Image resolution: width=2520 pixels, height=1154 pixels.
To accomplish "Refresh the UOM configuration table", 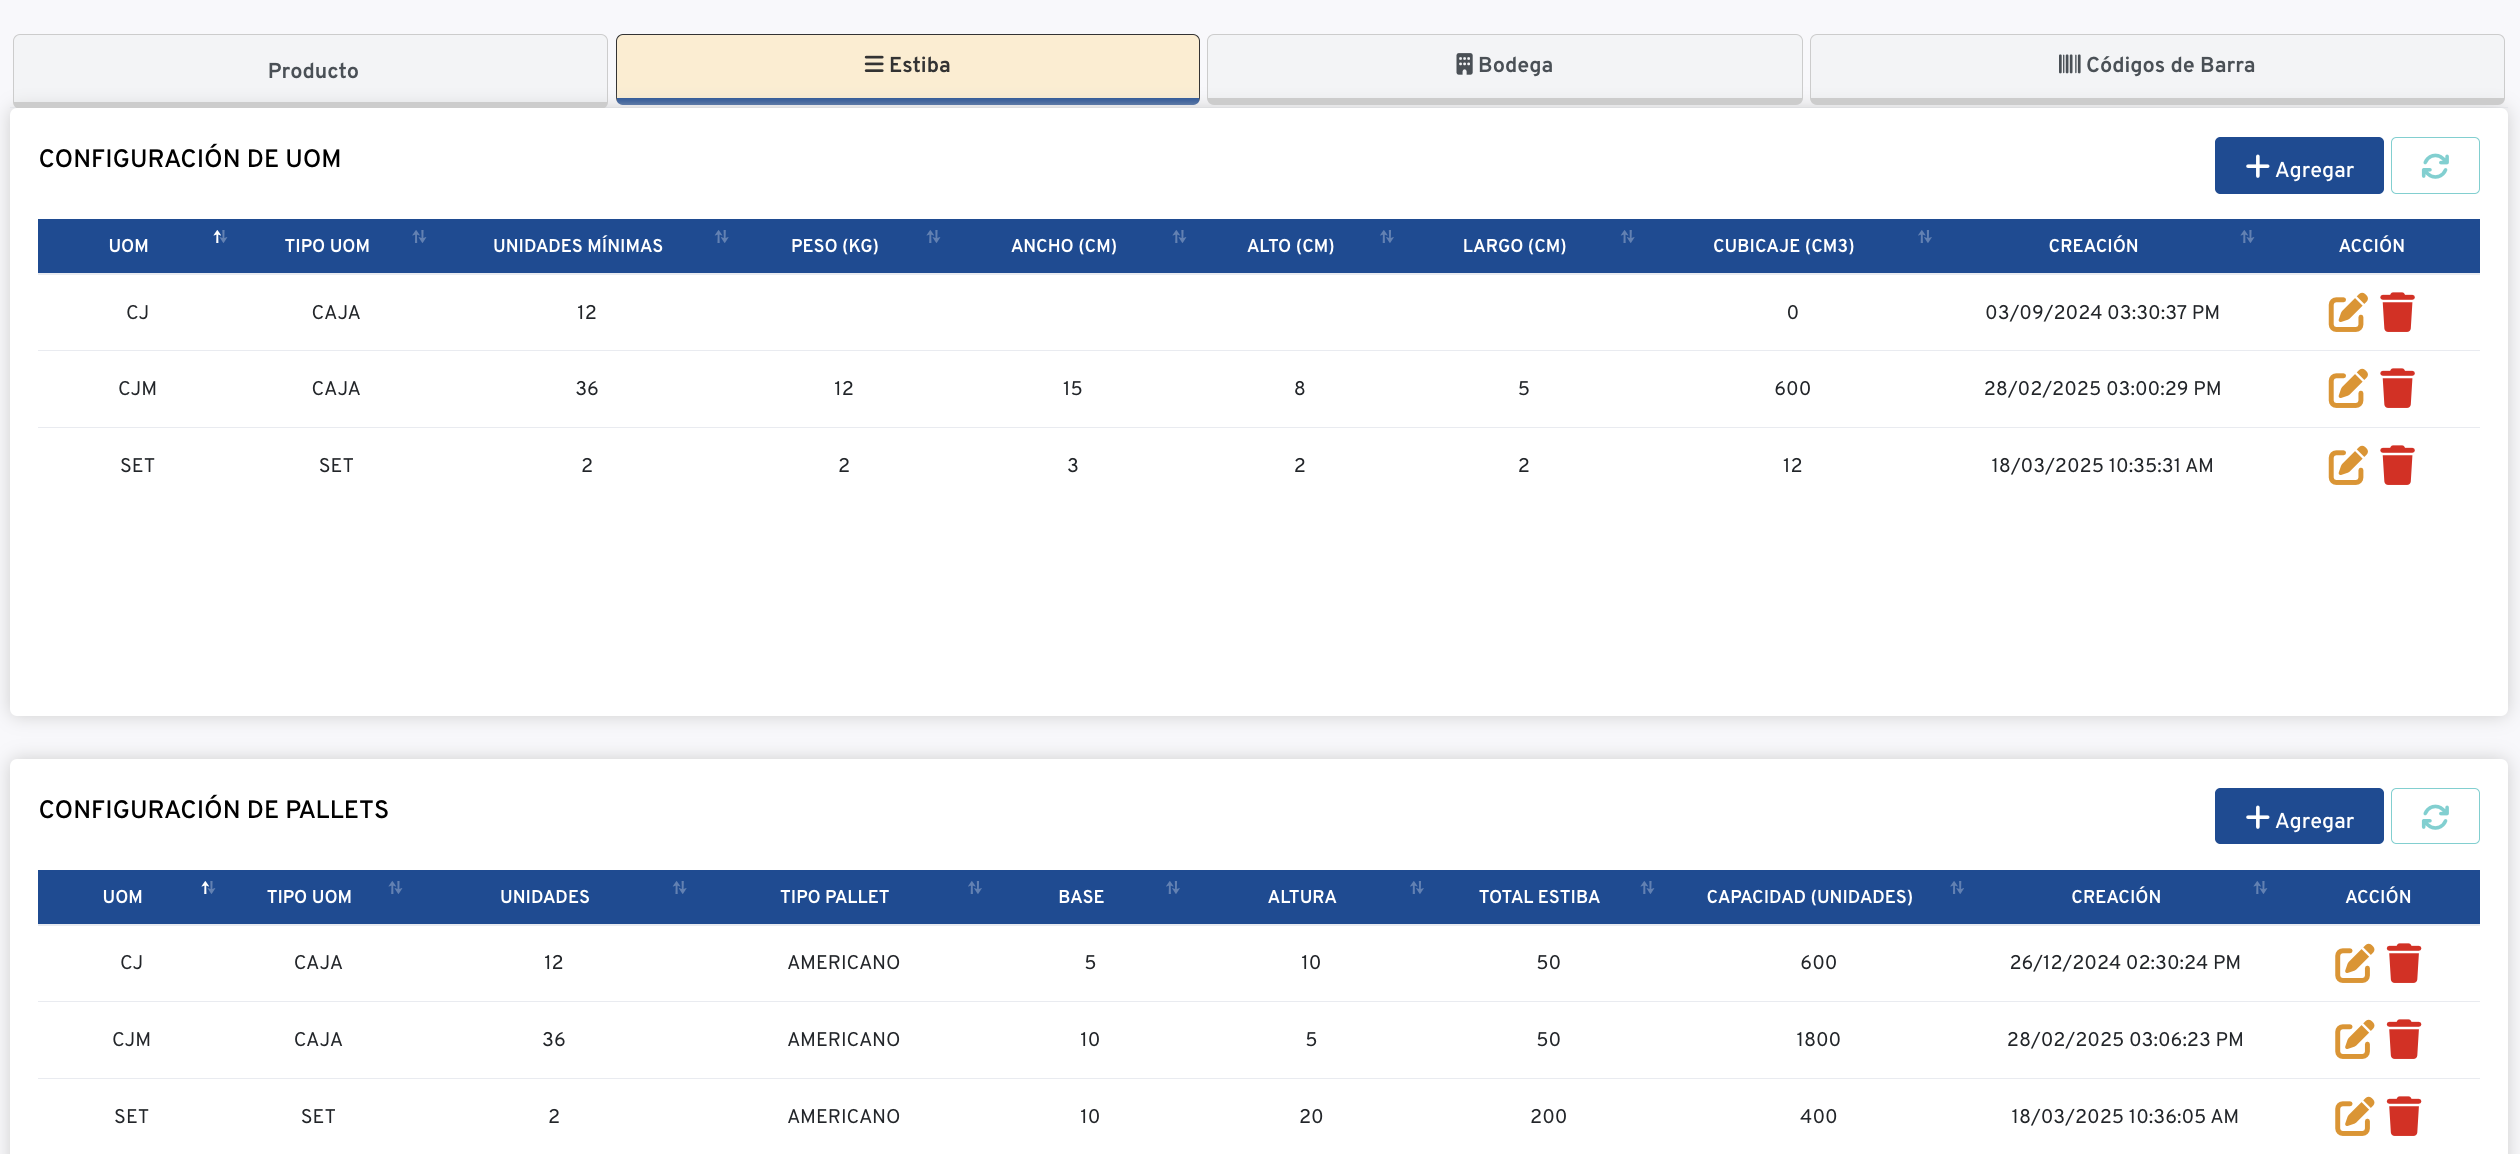I will 2434,166.
